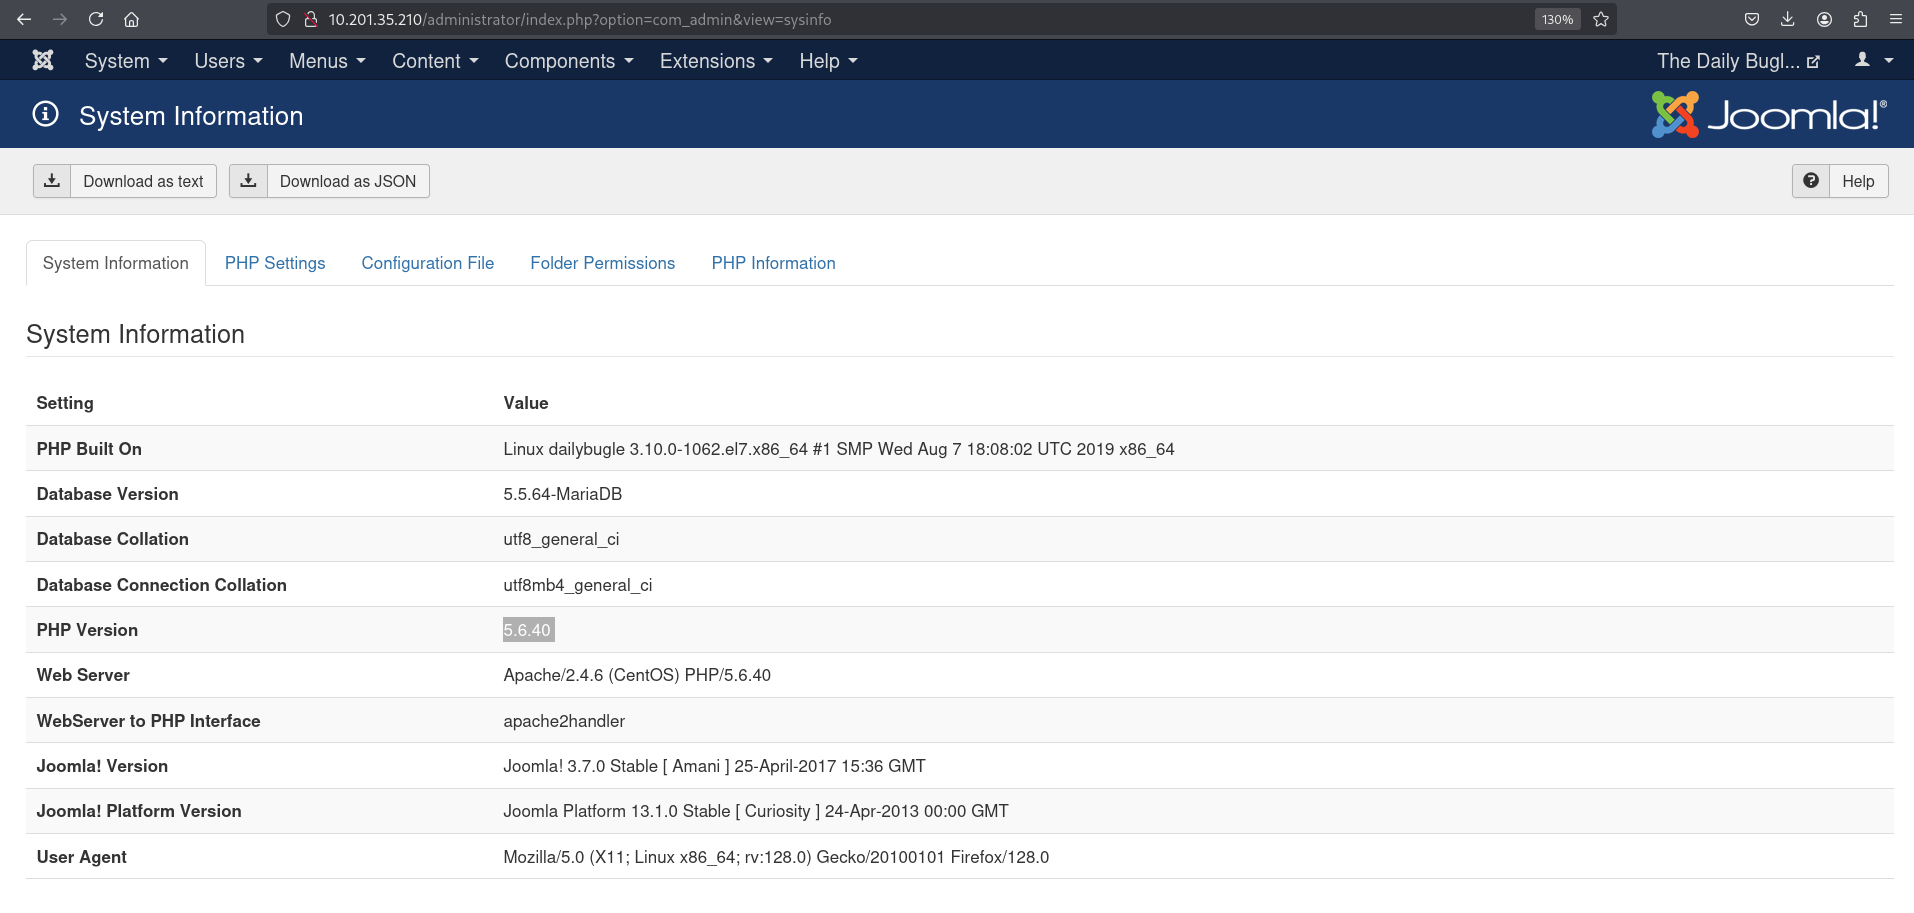Image resolution: width=1914 pixels, height=913 pixels.
Task: Open Firefox hamburger application menu
Action: [1895, 19]
